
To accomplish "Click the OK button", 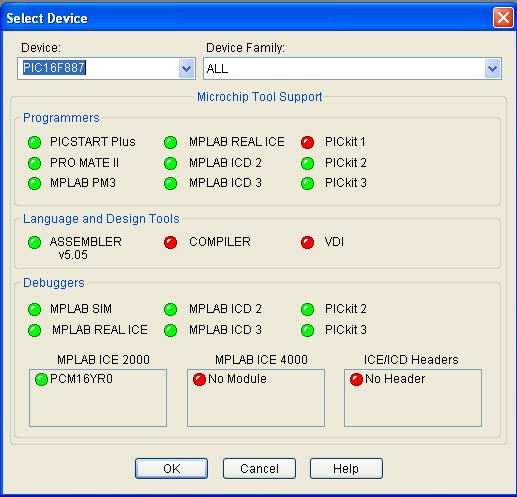I will coord(171,468).
